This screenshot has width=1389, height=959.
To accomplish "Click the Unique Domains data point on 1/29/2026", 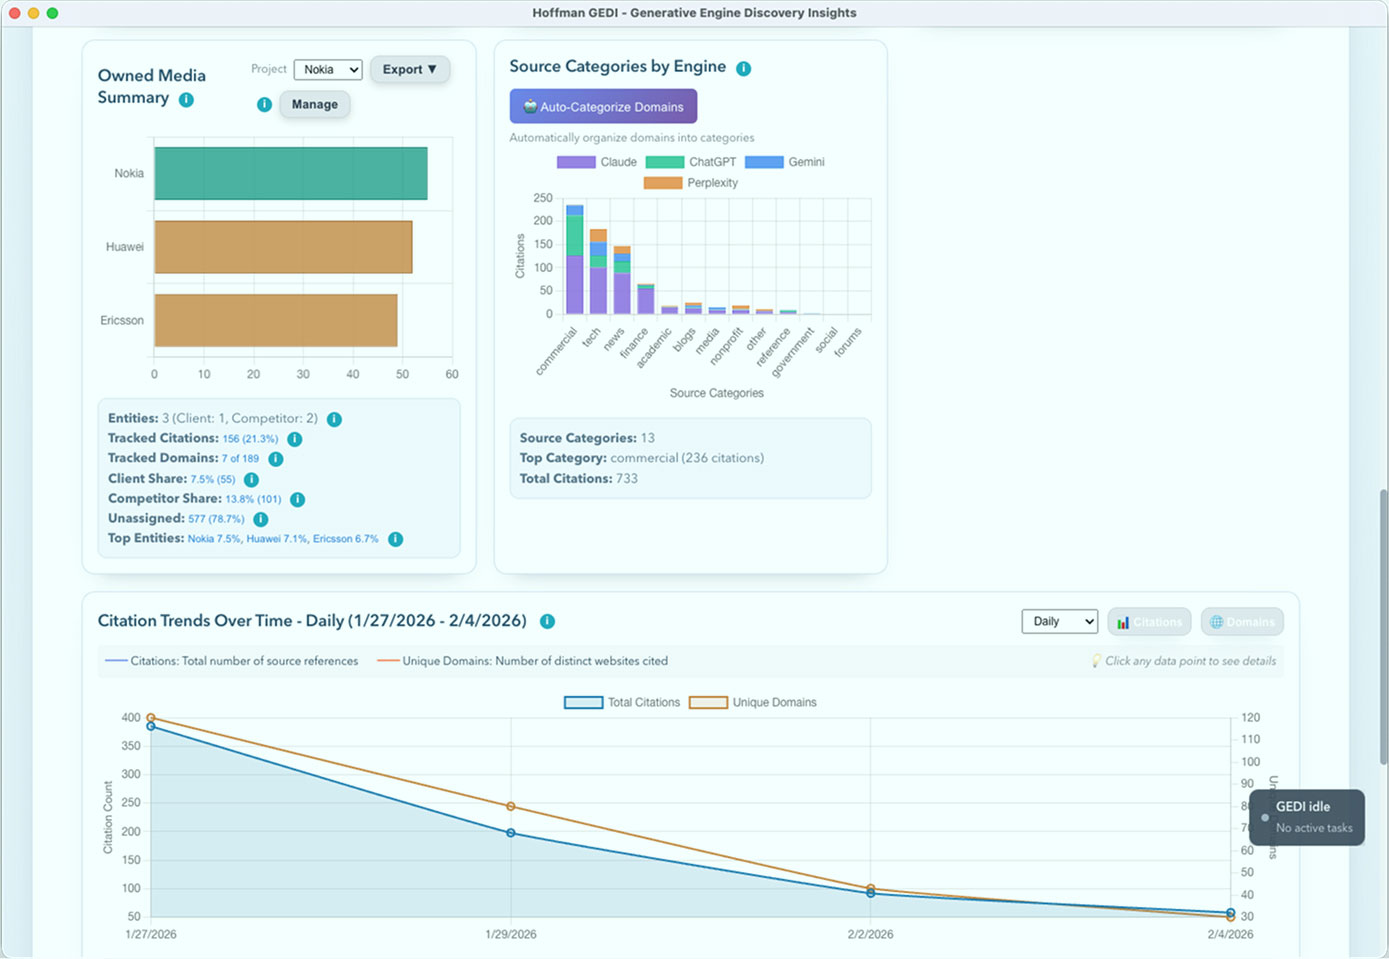I will [511, 807].
